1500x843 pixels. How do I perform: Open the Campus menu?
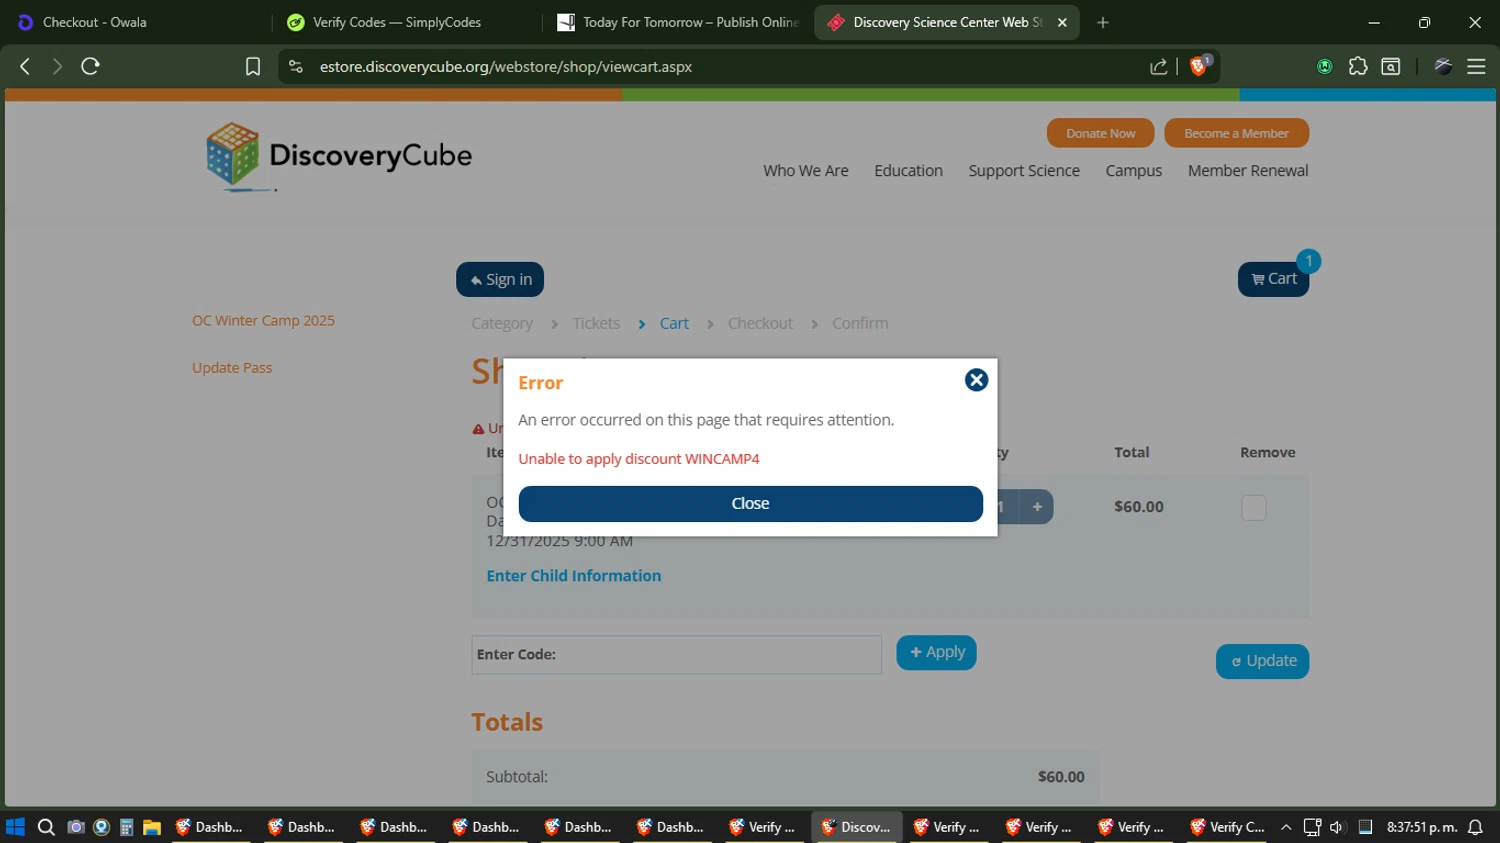(1133, 171)
